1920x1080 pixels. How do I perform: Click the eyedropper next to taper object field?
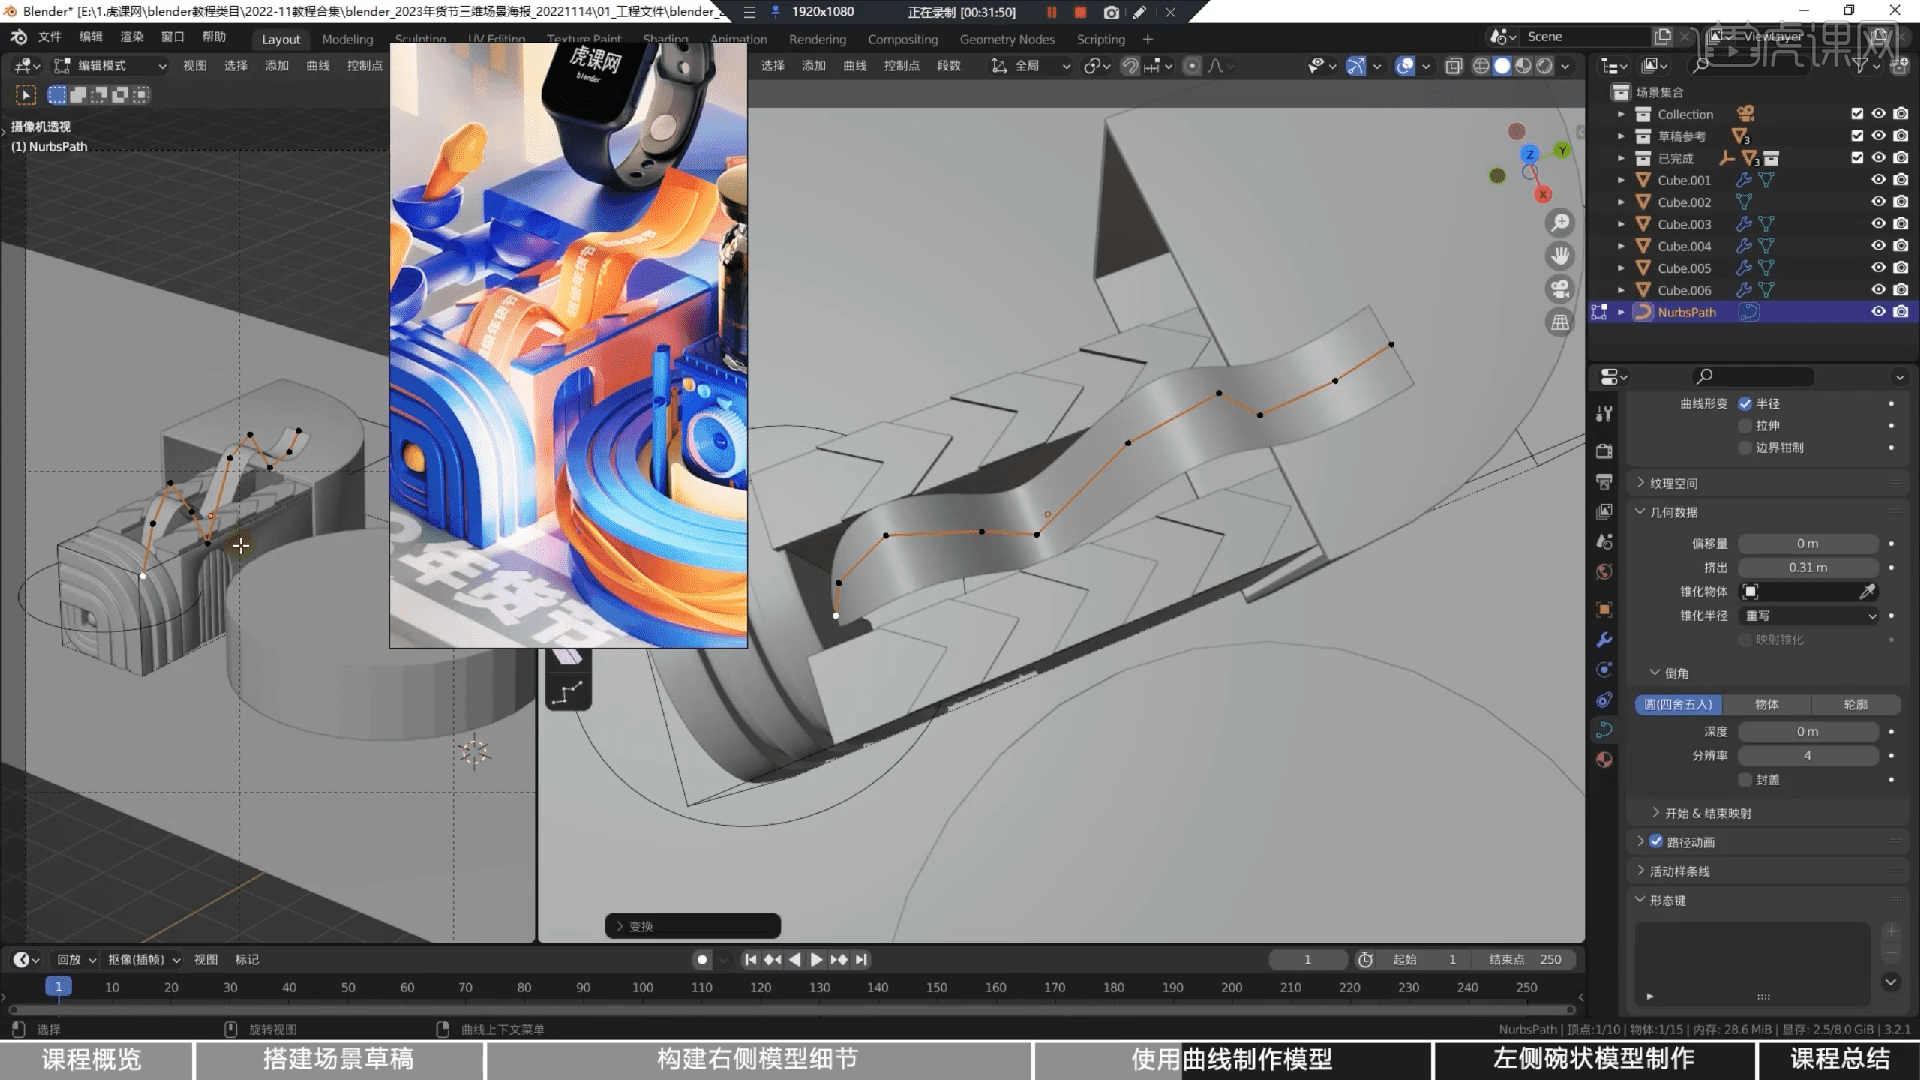1866,592
